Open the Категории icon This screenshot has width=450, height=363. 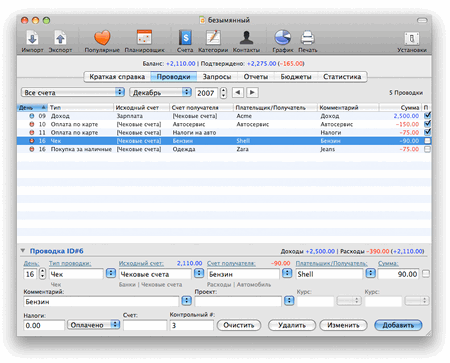point(213,37)
